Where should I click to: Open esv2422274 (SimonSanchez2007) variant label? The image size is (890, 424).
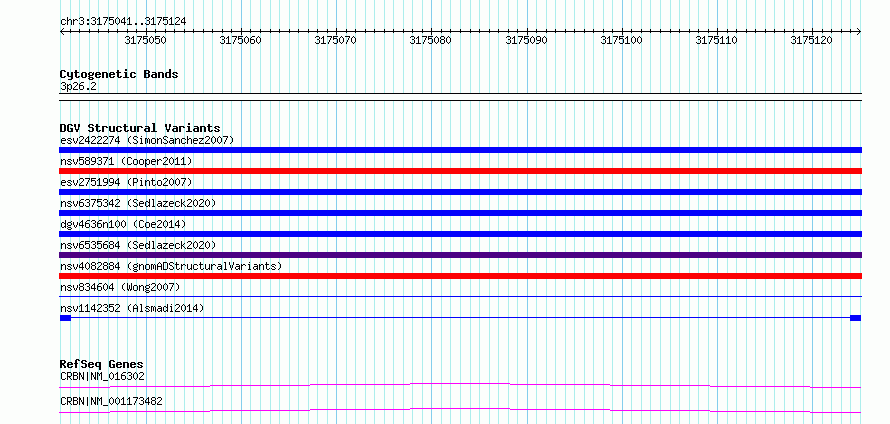coord(147,140)
